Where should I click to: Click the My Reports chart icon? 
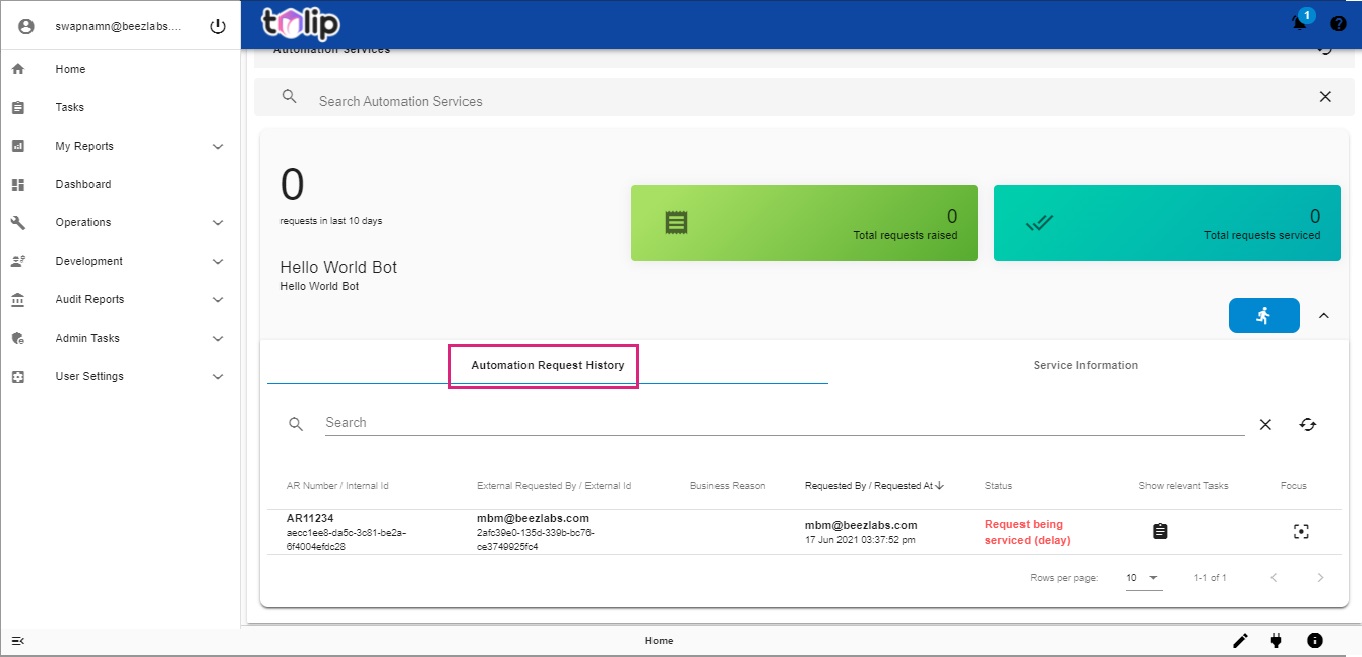click(17, 146)
